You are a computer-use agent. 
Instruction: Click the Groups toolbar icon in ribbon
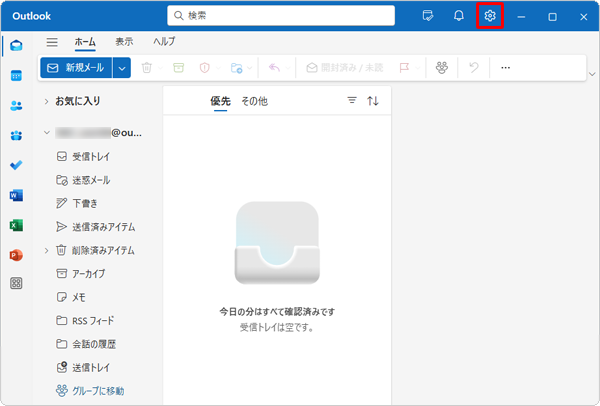(x=442, y=68)
